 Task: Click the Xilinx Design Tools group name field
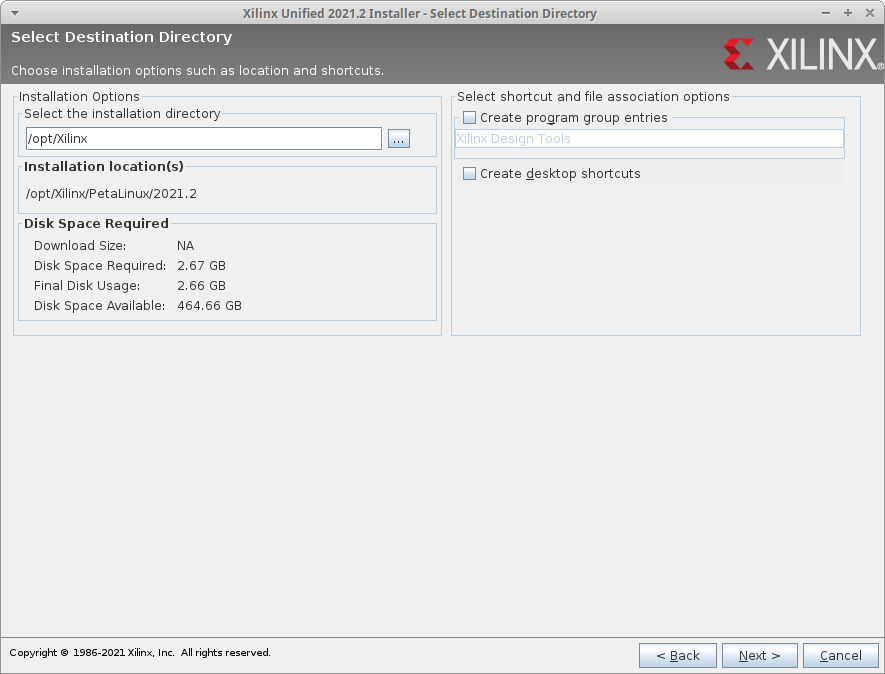pos(648,139)
